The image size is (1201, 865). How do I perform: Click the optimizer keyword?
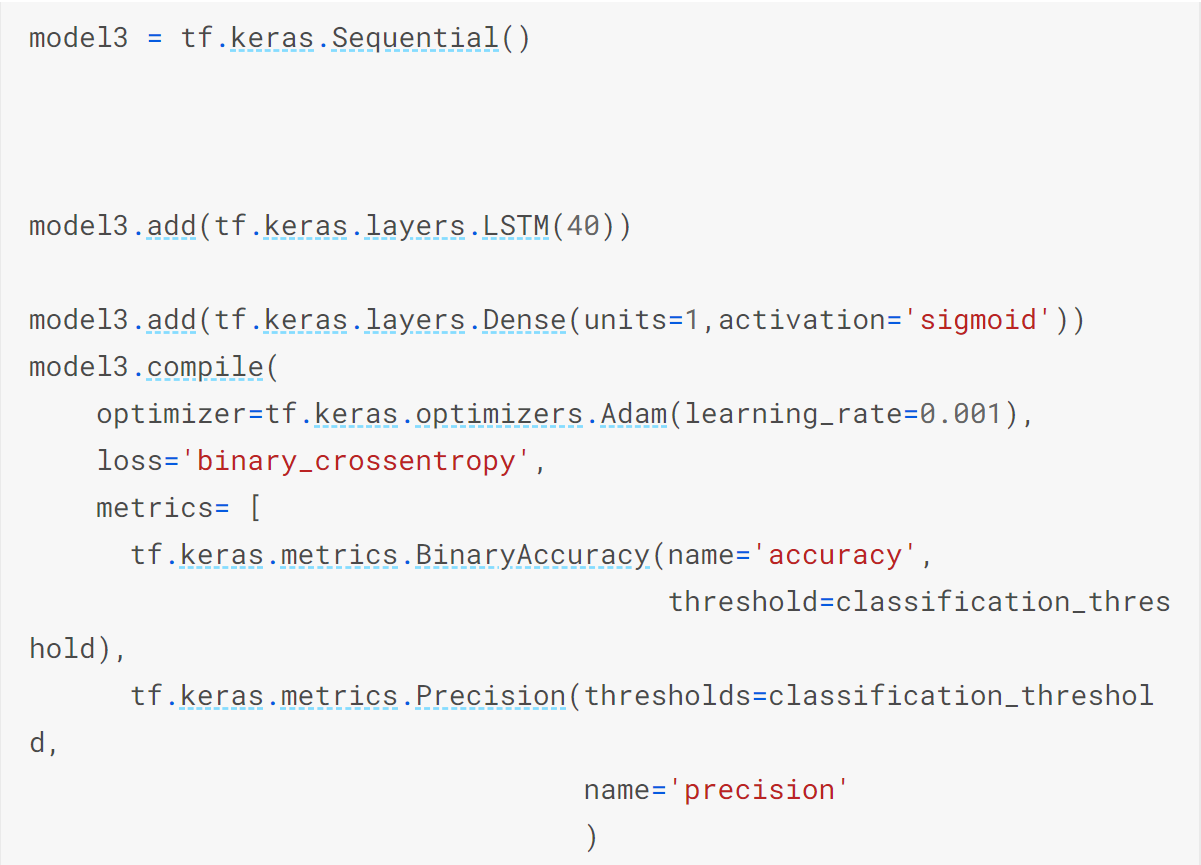click(172, 414)
